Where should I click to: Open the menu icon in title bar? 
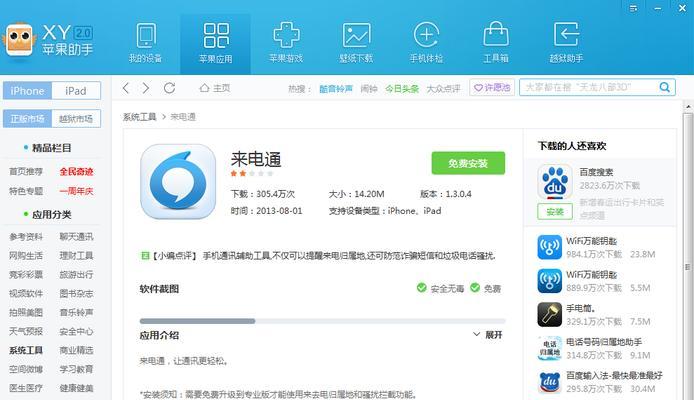pyautogui.click(x=633, y=8)
